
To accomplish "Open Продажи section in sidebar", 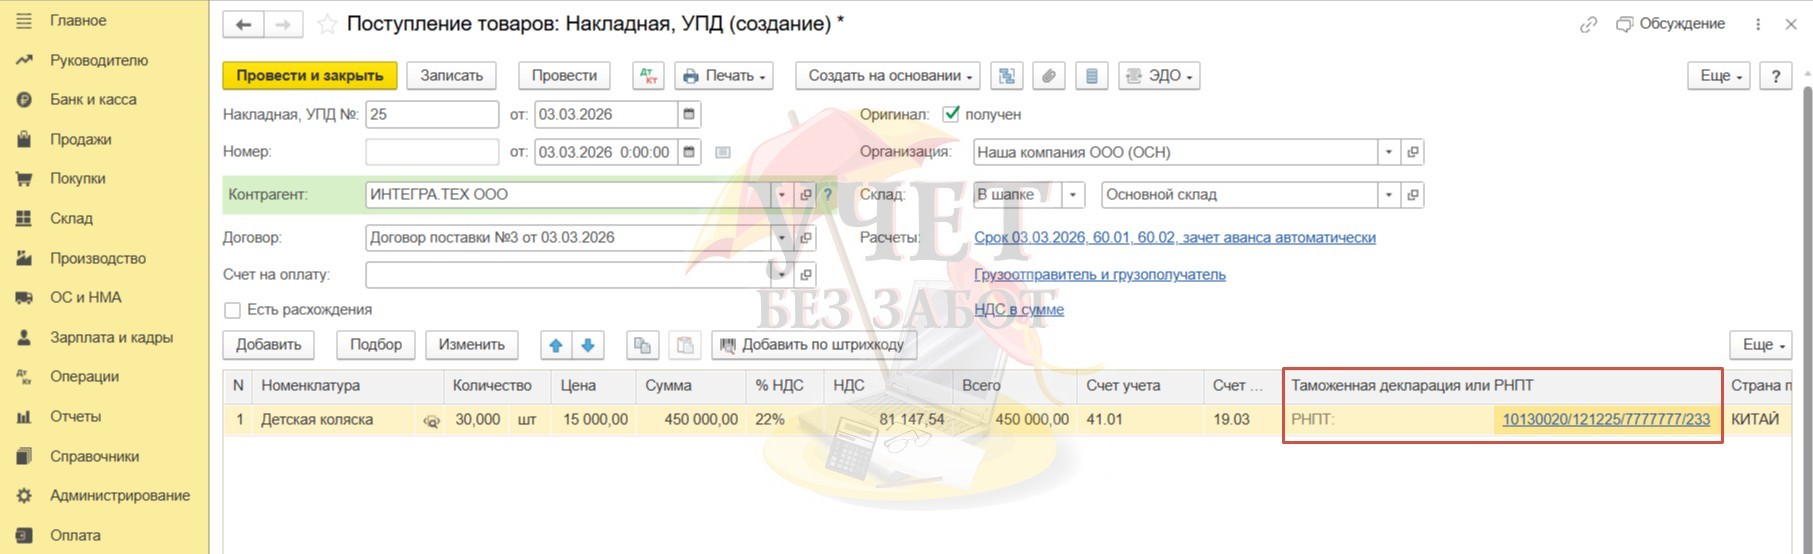I will coord(81,139).
